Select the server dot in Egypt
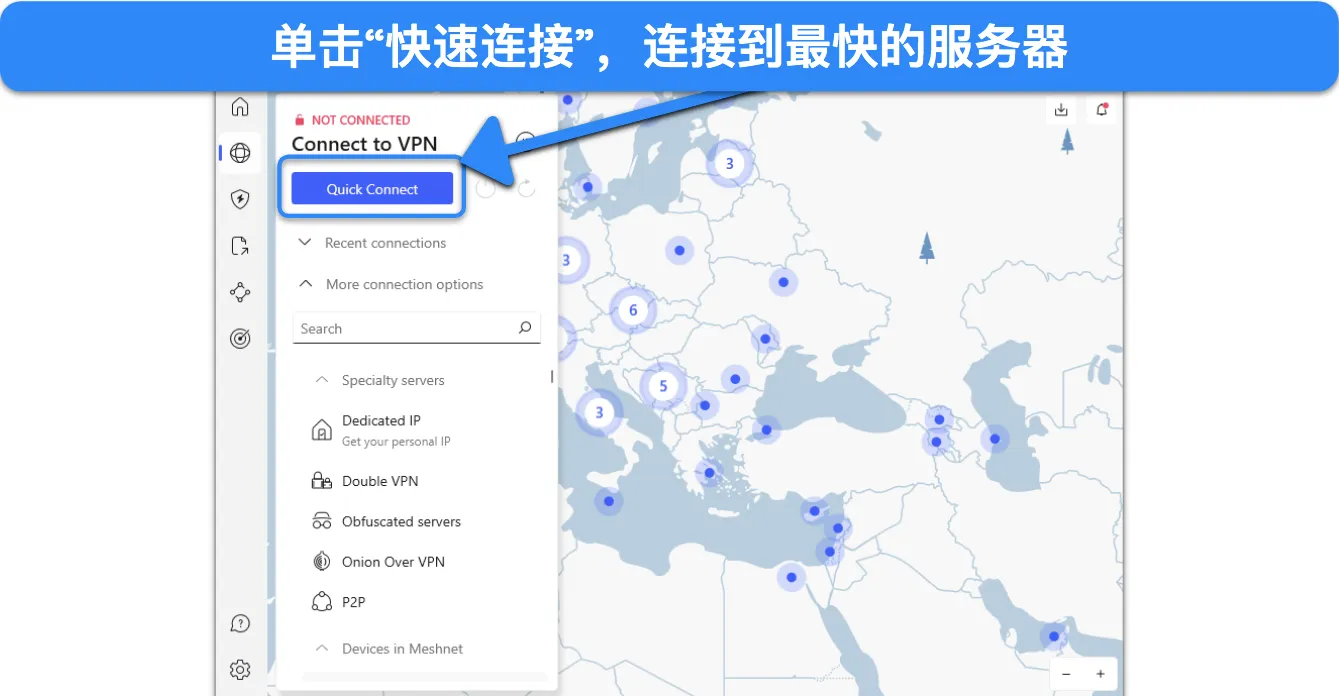Image resolution: width=1339 pixels, height=696 pixels. pyautogui.click(x=792, y=577)
